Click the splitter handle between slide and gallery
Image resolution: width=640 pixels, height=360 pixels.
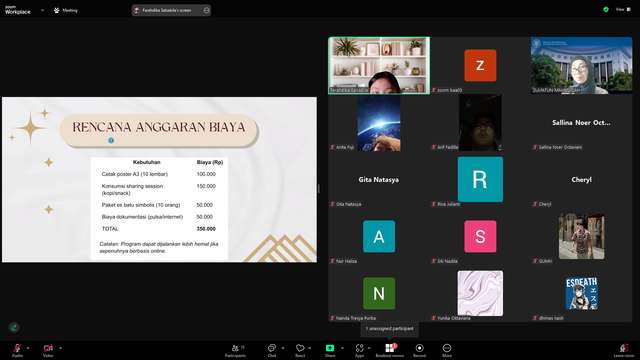coord(319,188)
